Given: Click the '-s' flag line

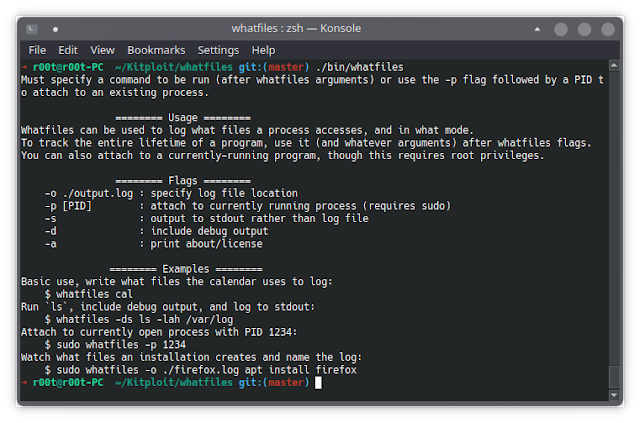Looking at the screenshot, I should (x=207, y=219).
